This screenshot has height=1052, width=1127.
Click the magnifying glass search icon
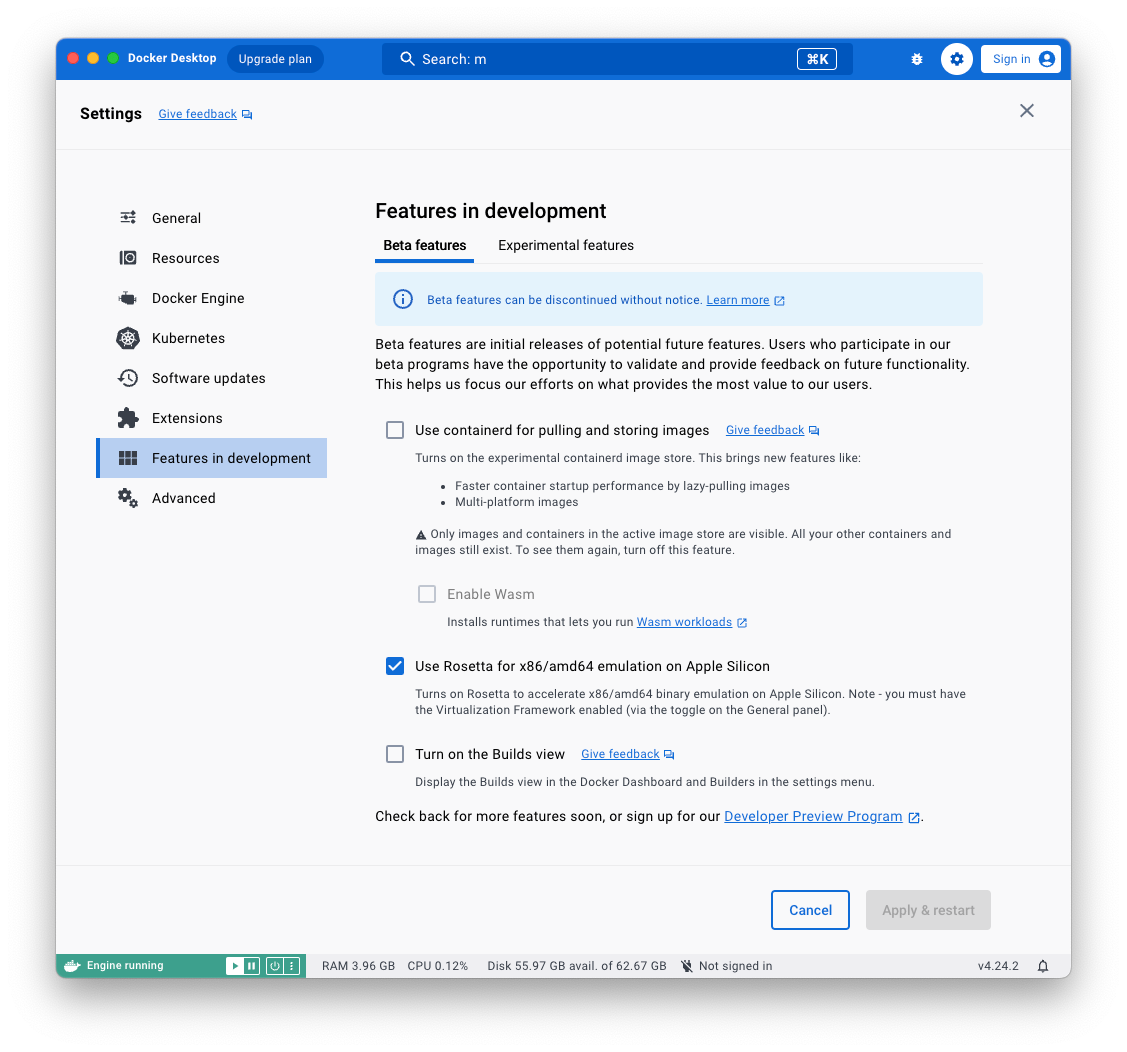(408, 59)
